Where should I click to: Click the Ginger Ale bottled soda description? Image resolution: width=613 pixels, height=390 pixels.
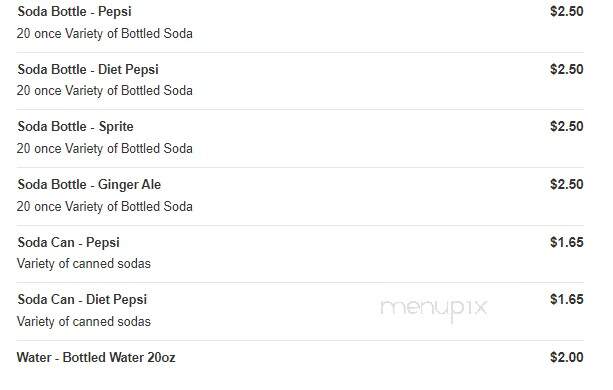pos(104,206)
